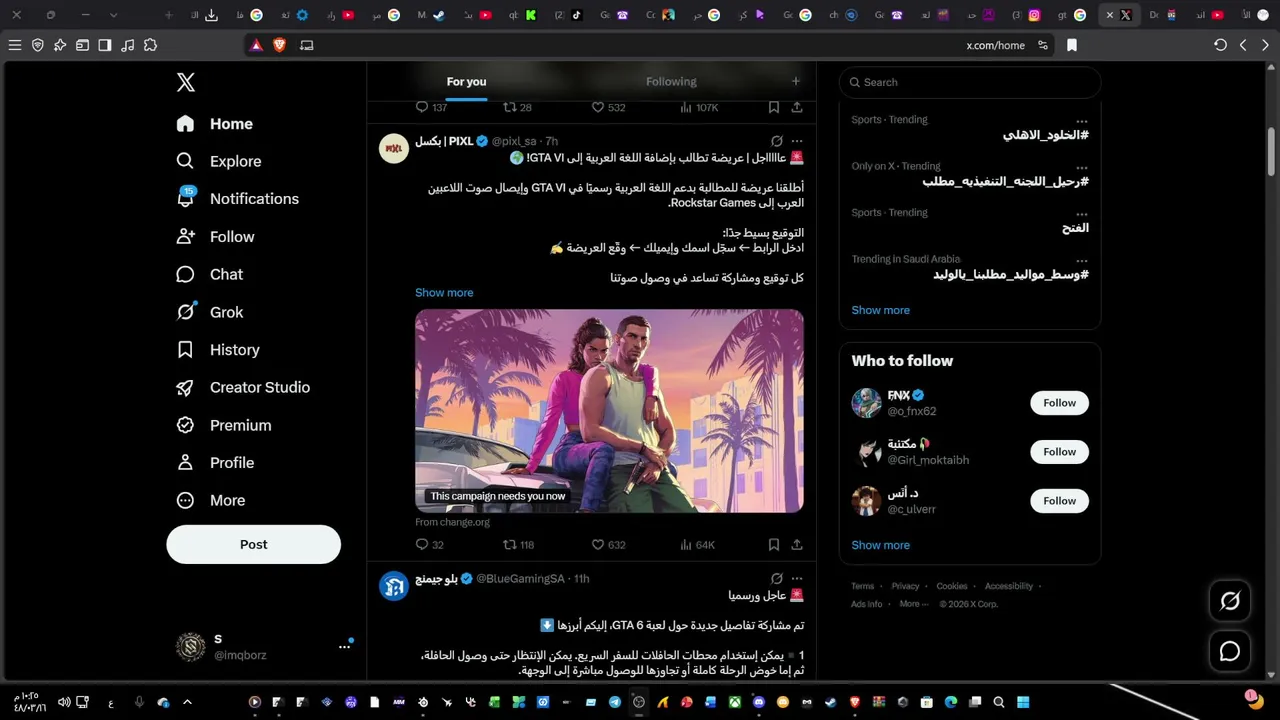Open the Brave VPN shield icon

pyautogui.click(x=38, y=45)
